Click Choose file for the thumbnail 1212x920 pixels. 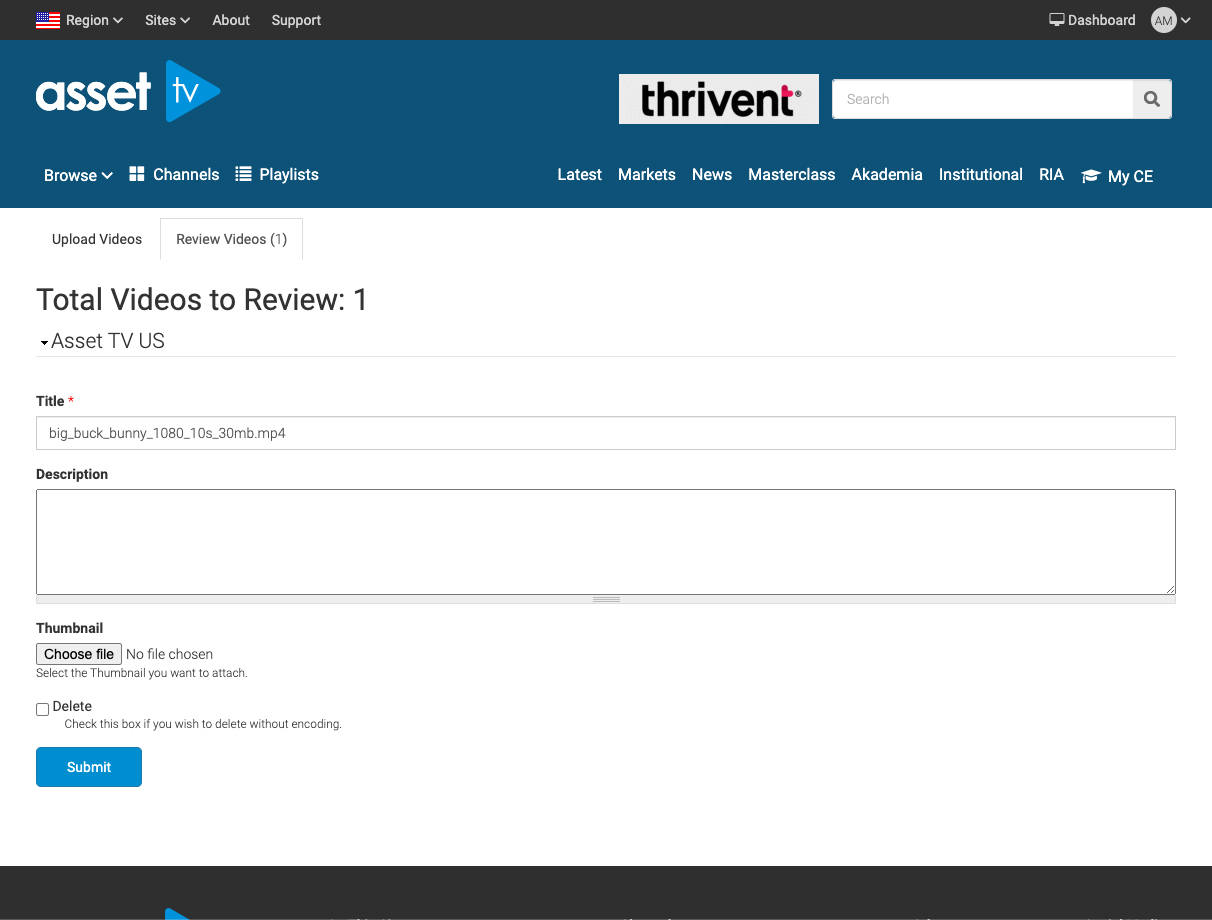(79, 654)
